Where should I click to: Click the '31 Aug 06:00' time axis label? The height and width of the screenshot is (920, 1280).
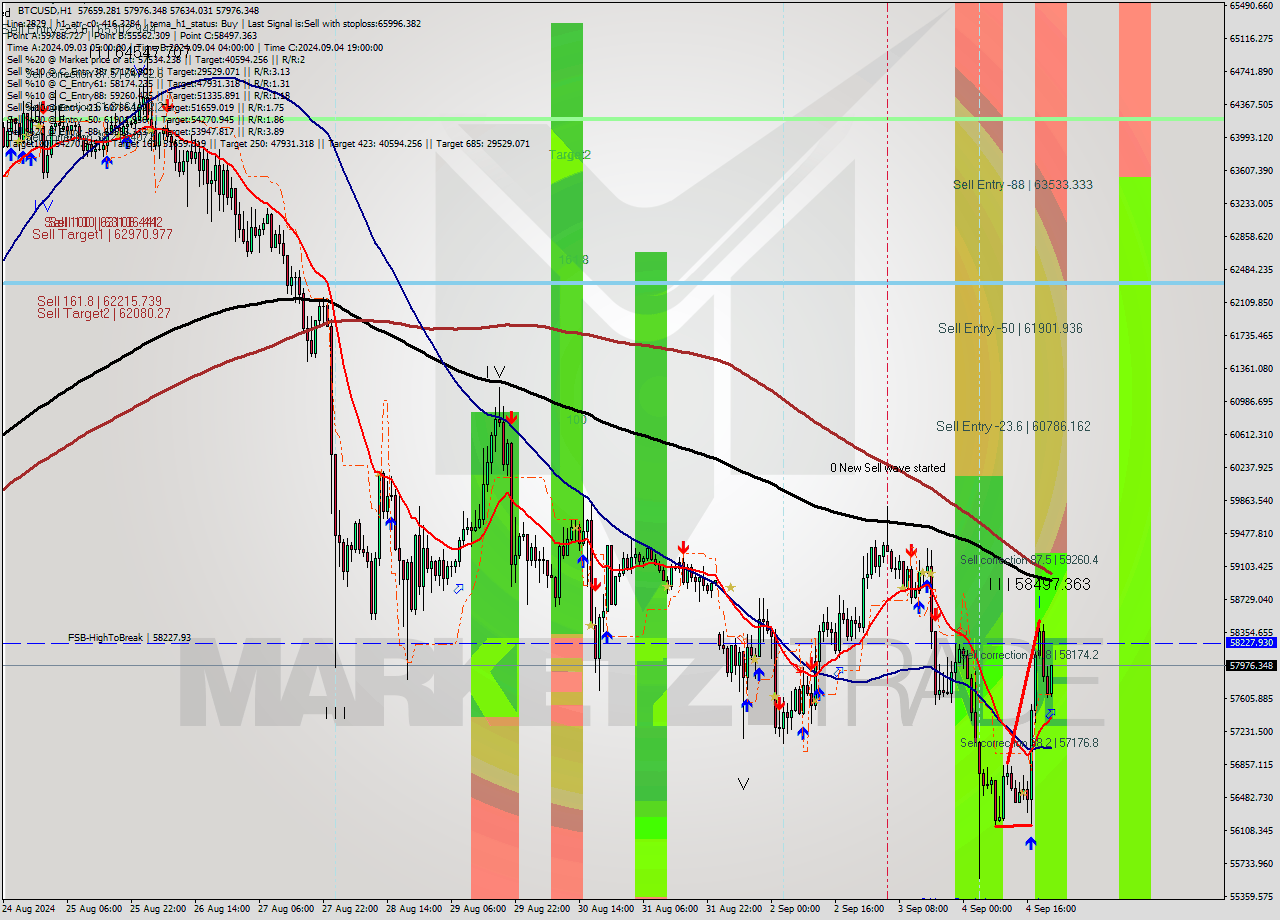coord(670,909)
